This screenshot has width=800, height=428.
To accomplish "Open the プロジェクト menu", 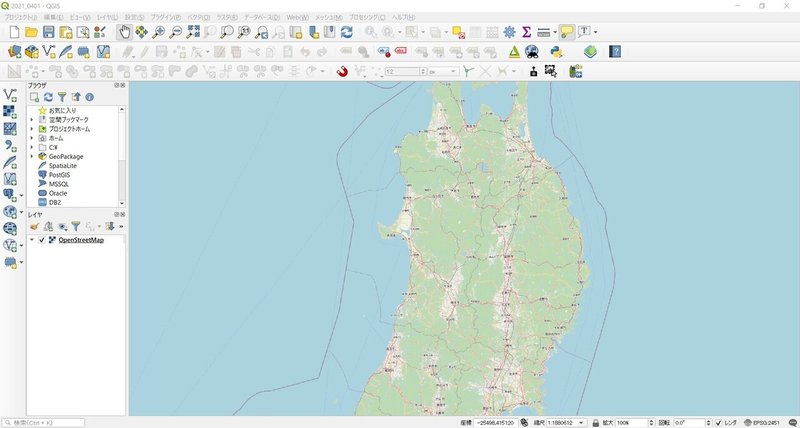I will 20,17.
